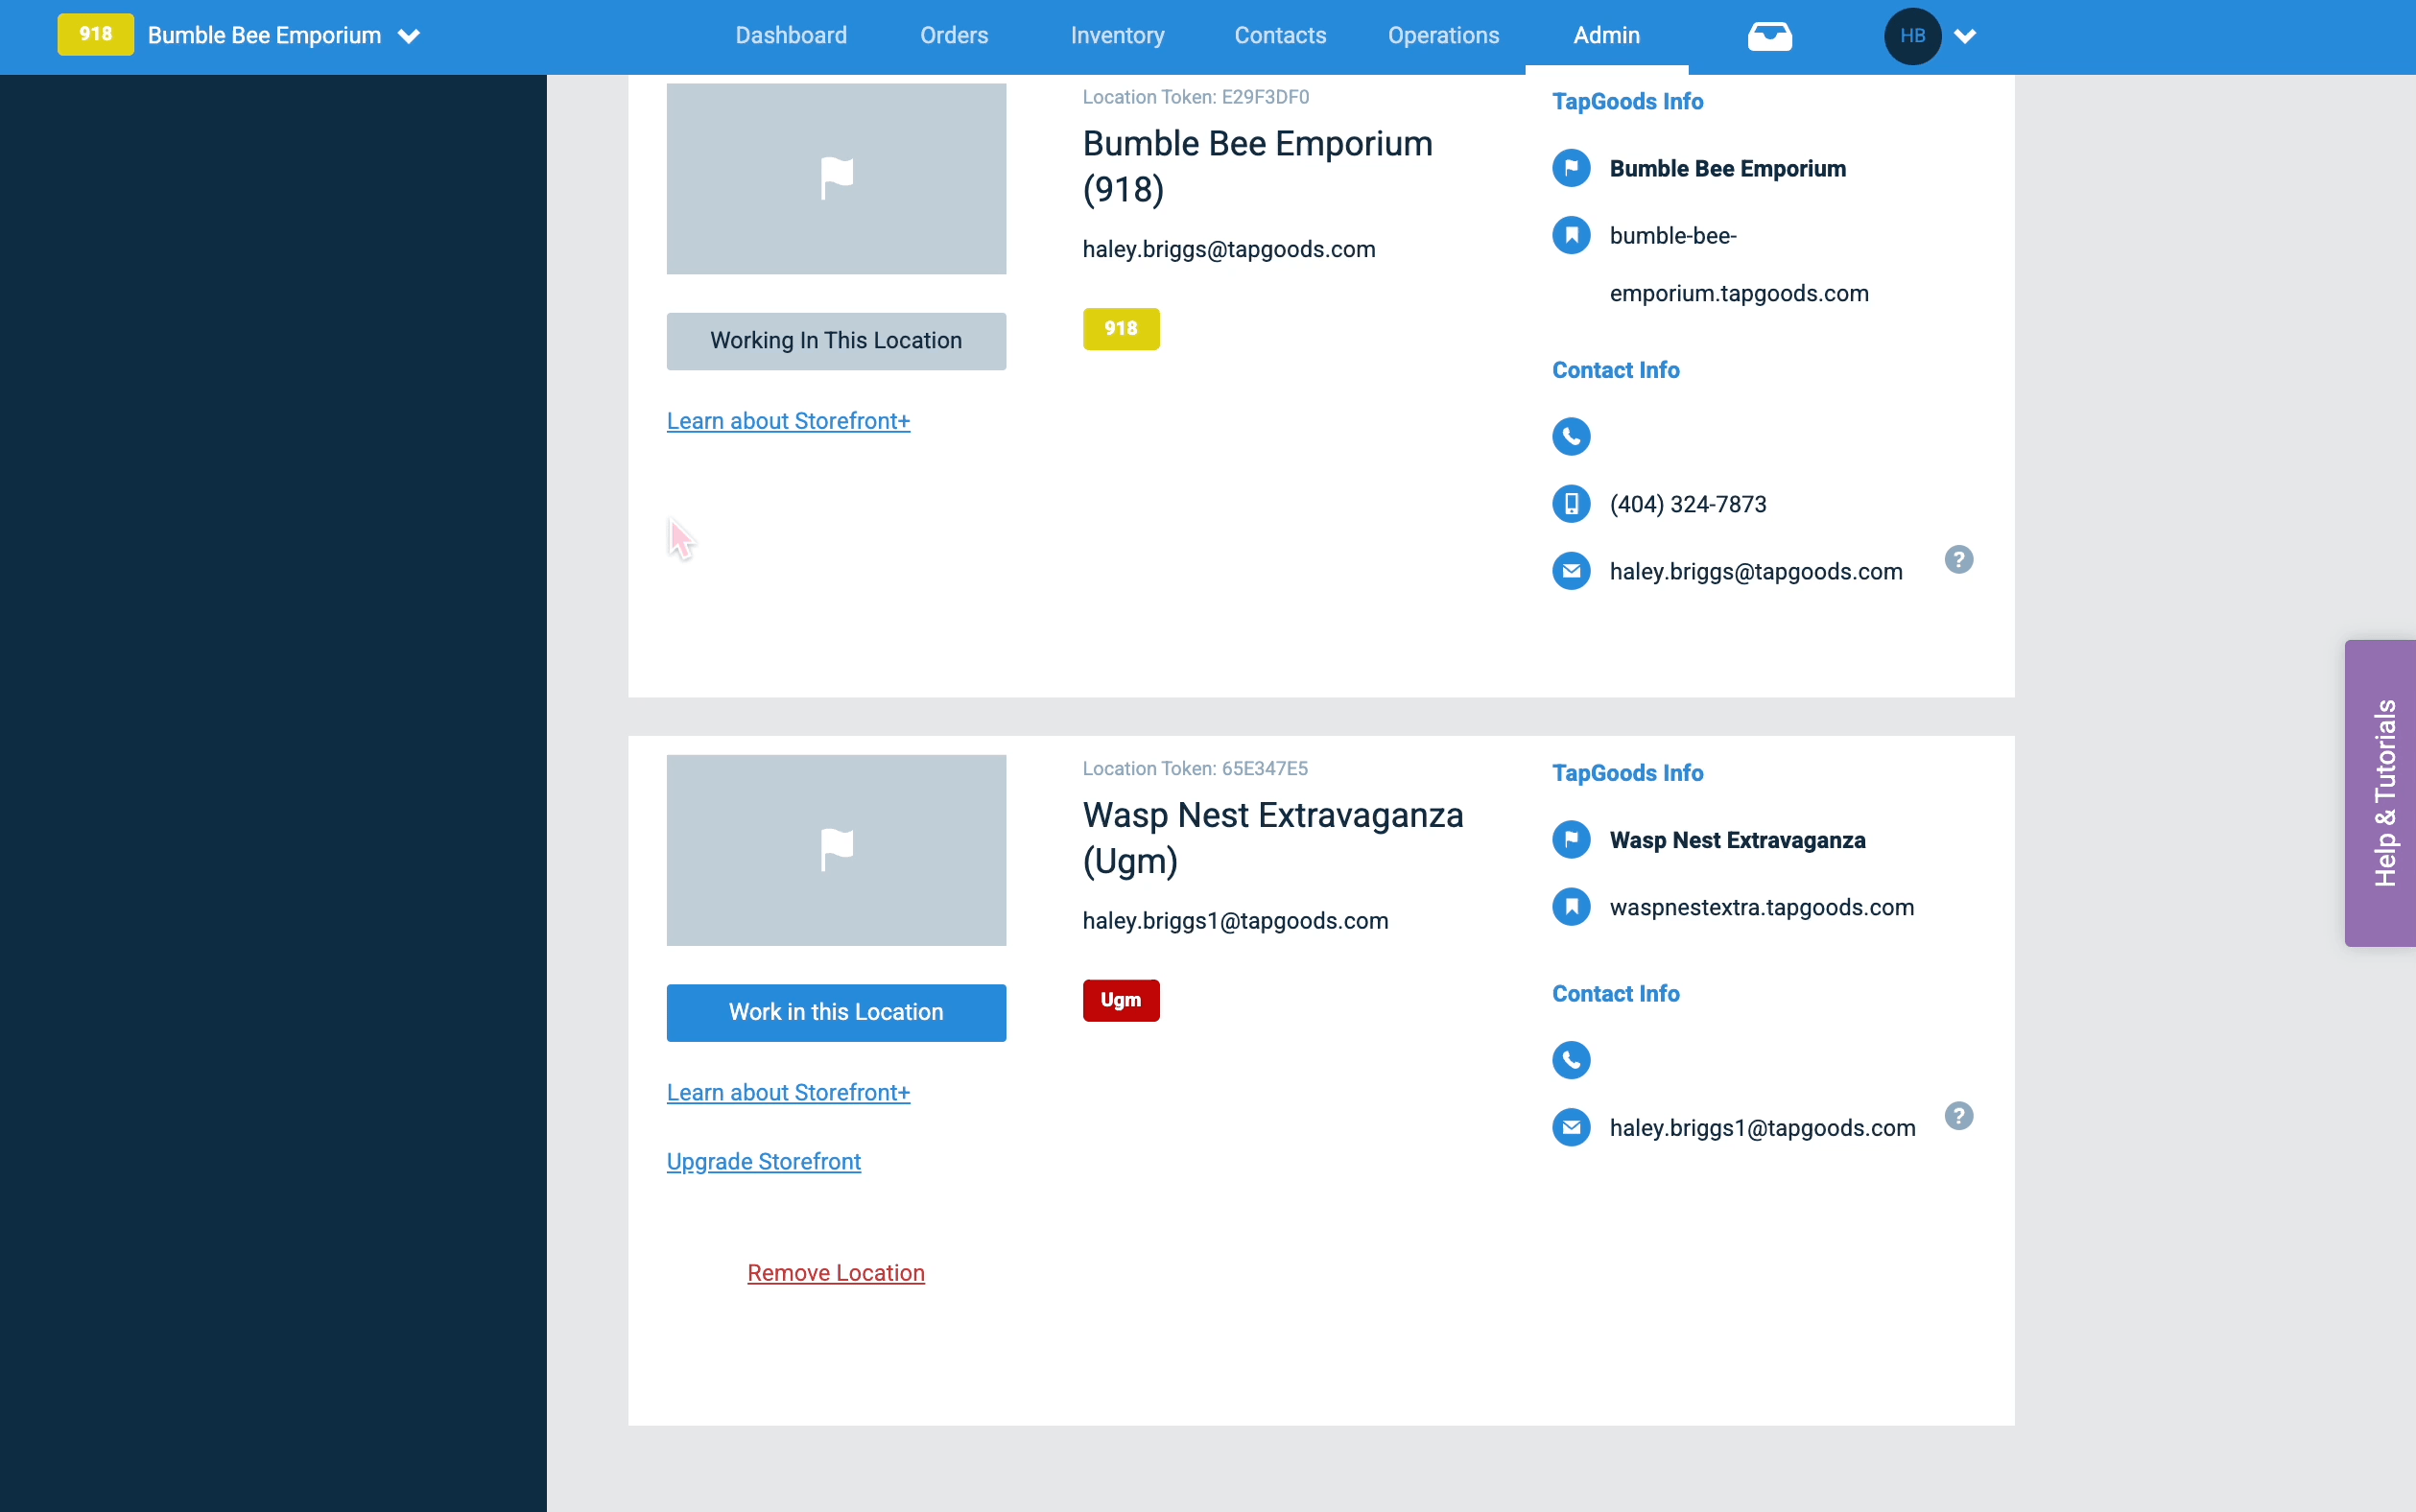Open the Help & Tutorials side tab

2381,793
